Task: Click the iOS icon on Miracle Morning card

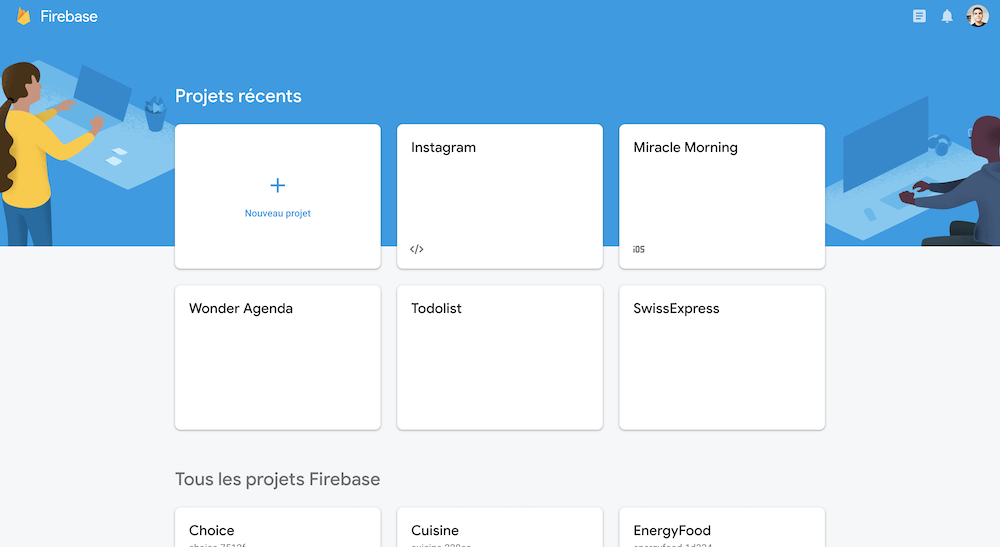Action: pos(638,249)
